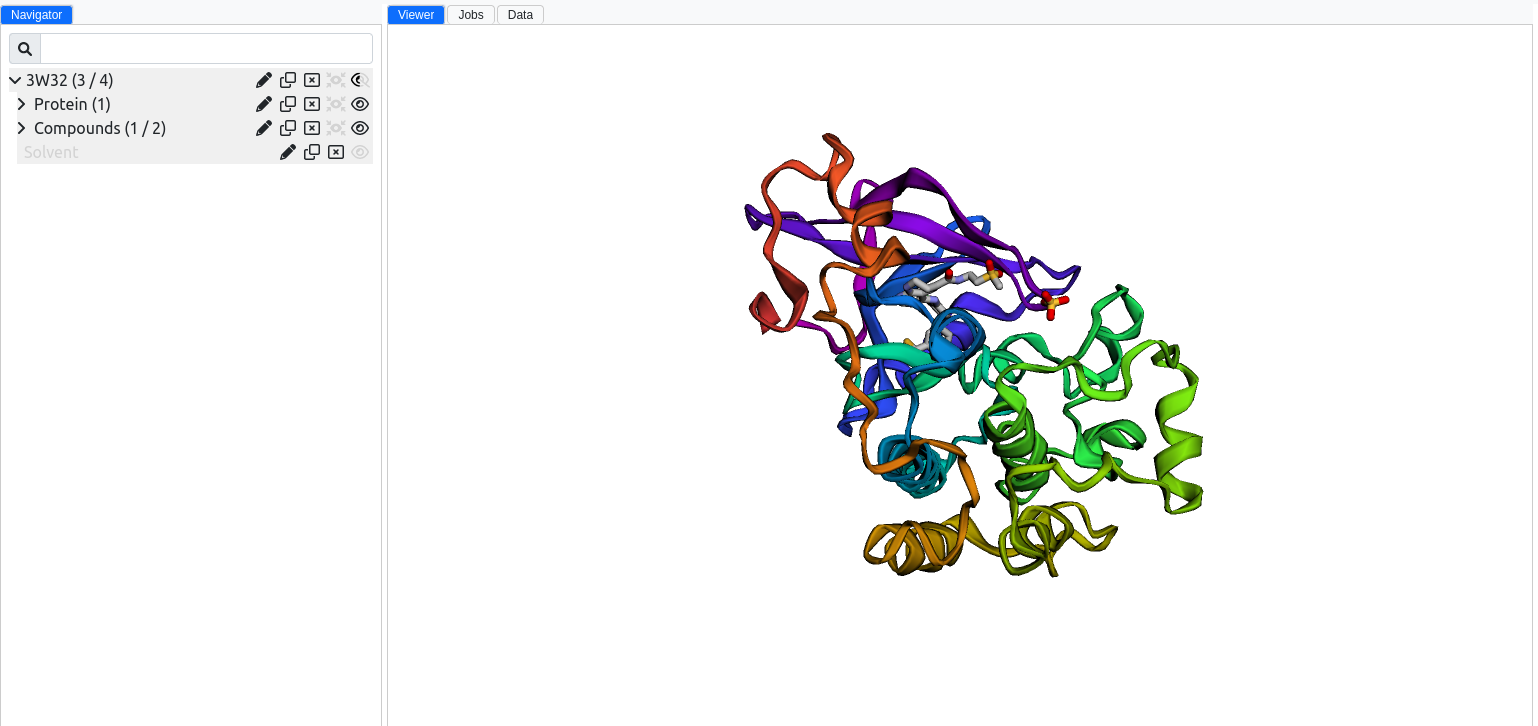Image resolution: width=1538 pixels, height=726 pixels.
Task: Duplicate the 3W32 entry
Action: tap(288, 80)
